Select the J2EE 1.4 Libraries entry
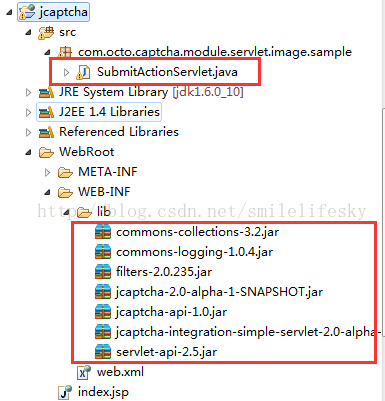 coord(110,112)
